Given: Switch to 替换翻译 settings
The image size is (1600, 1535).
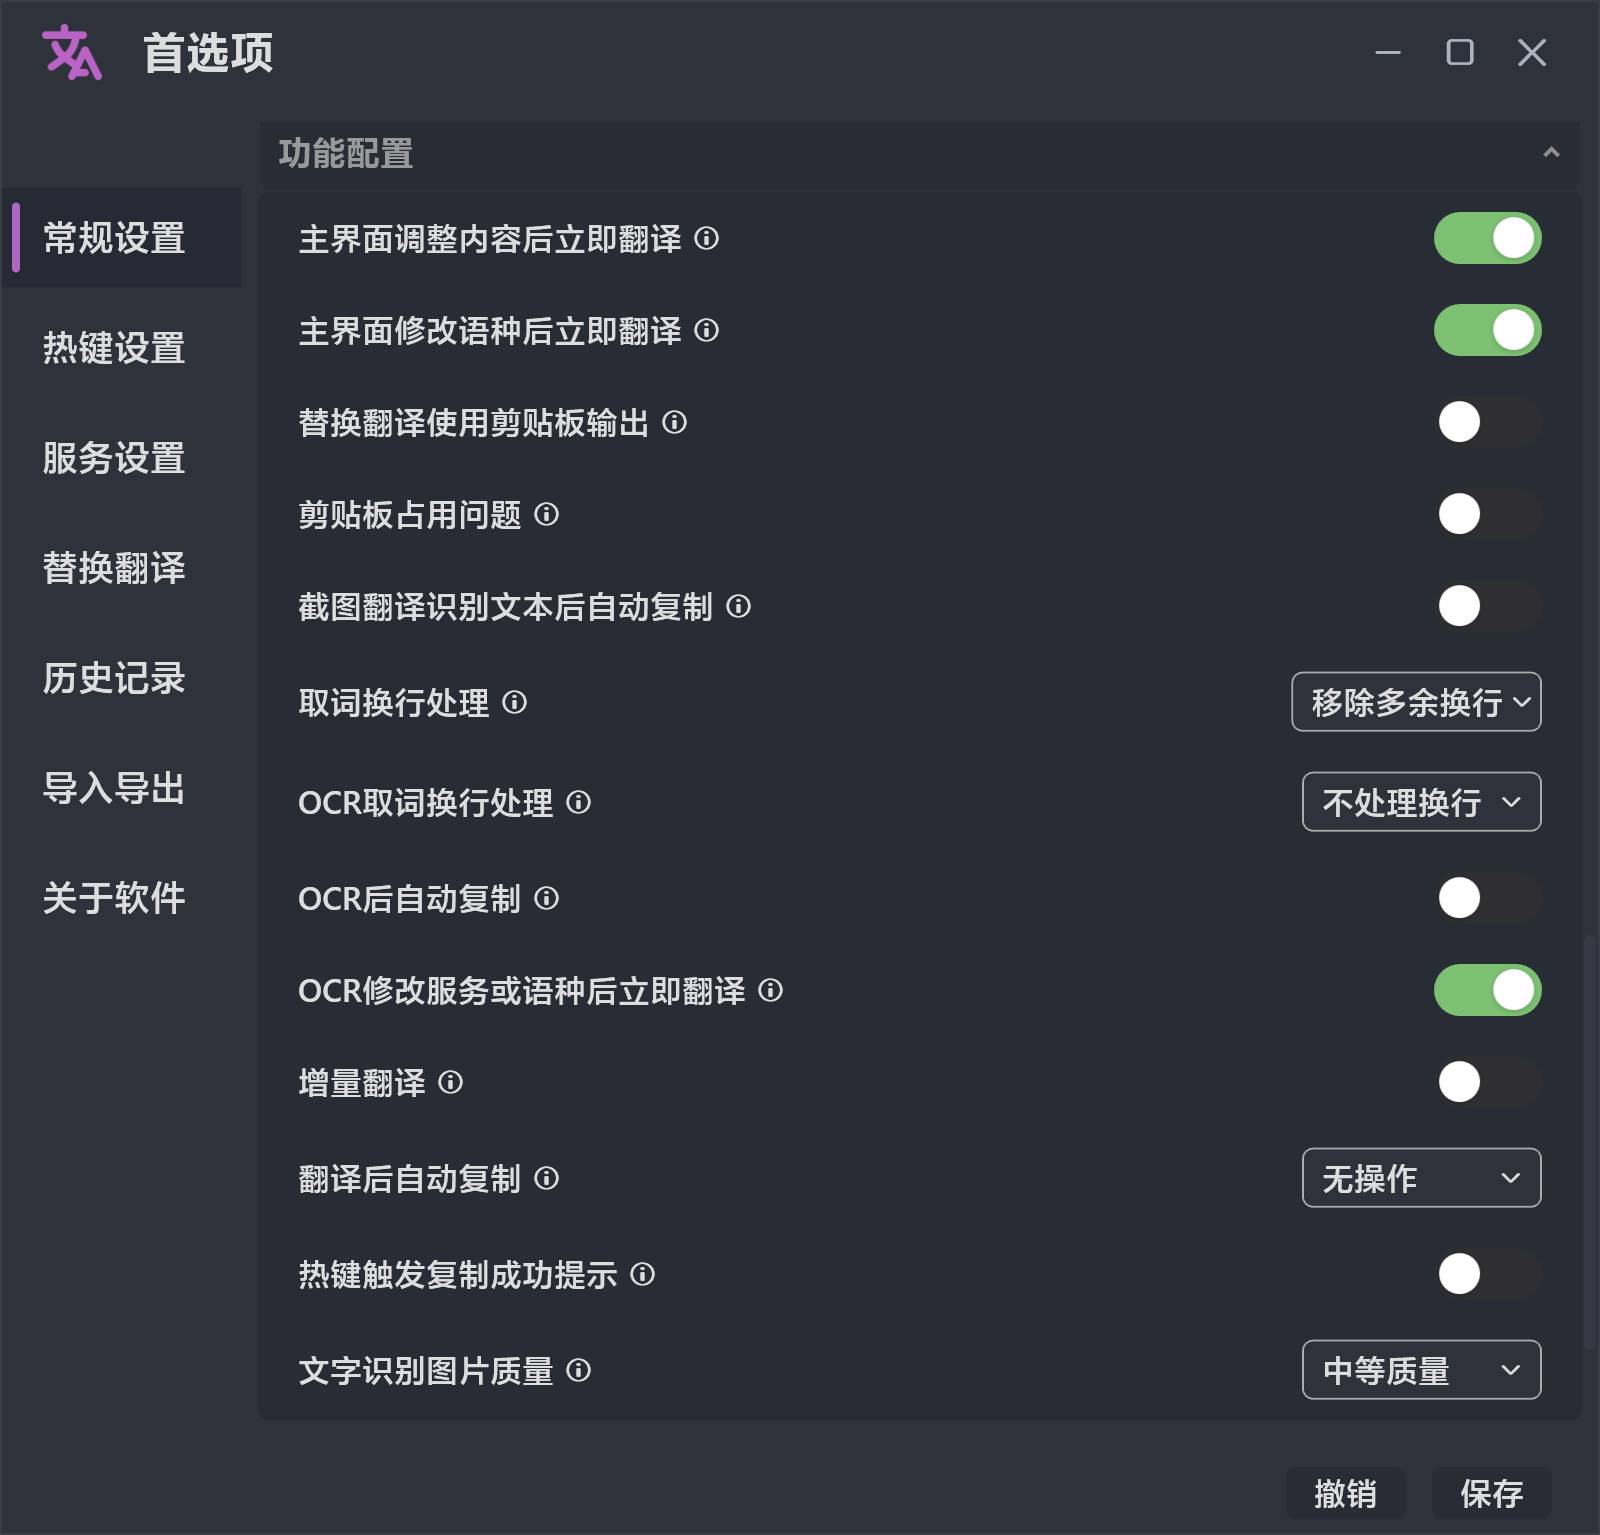Looking at the screenshot, I should [x=122, y=568].
